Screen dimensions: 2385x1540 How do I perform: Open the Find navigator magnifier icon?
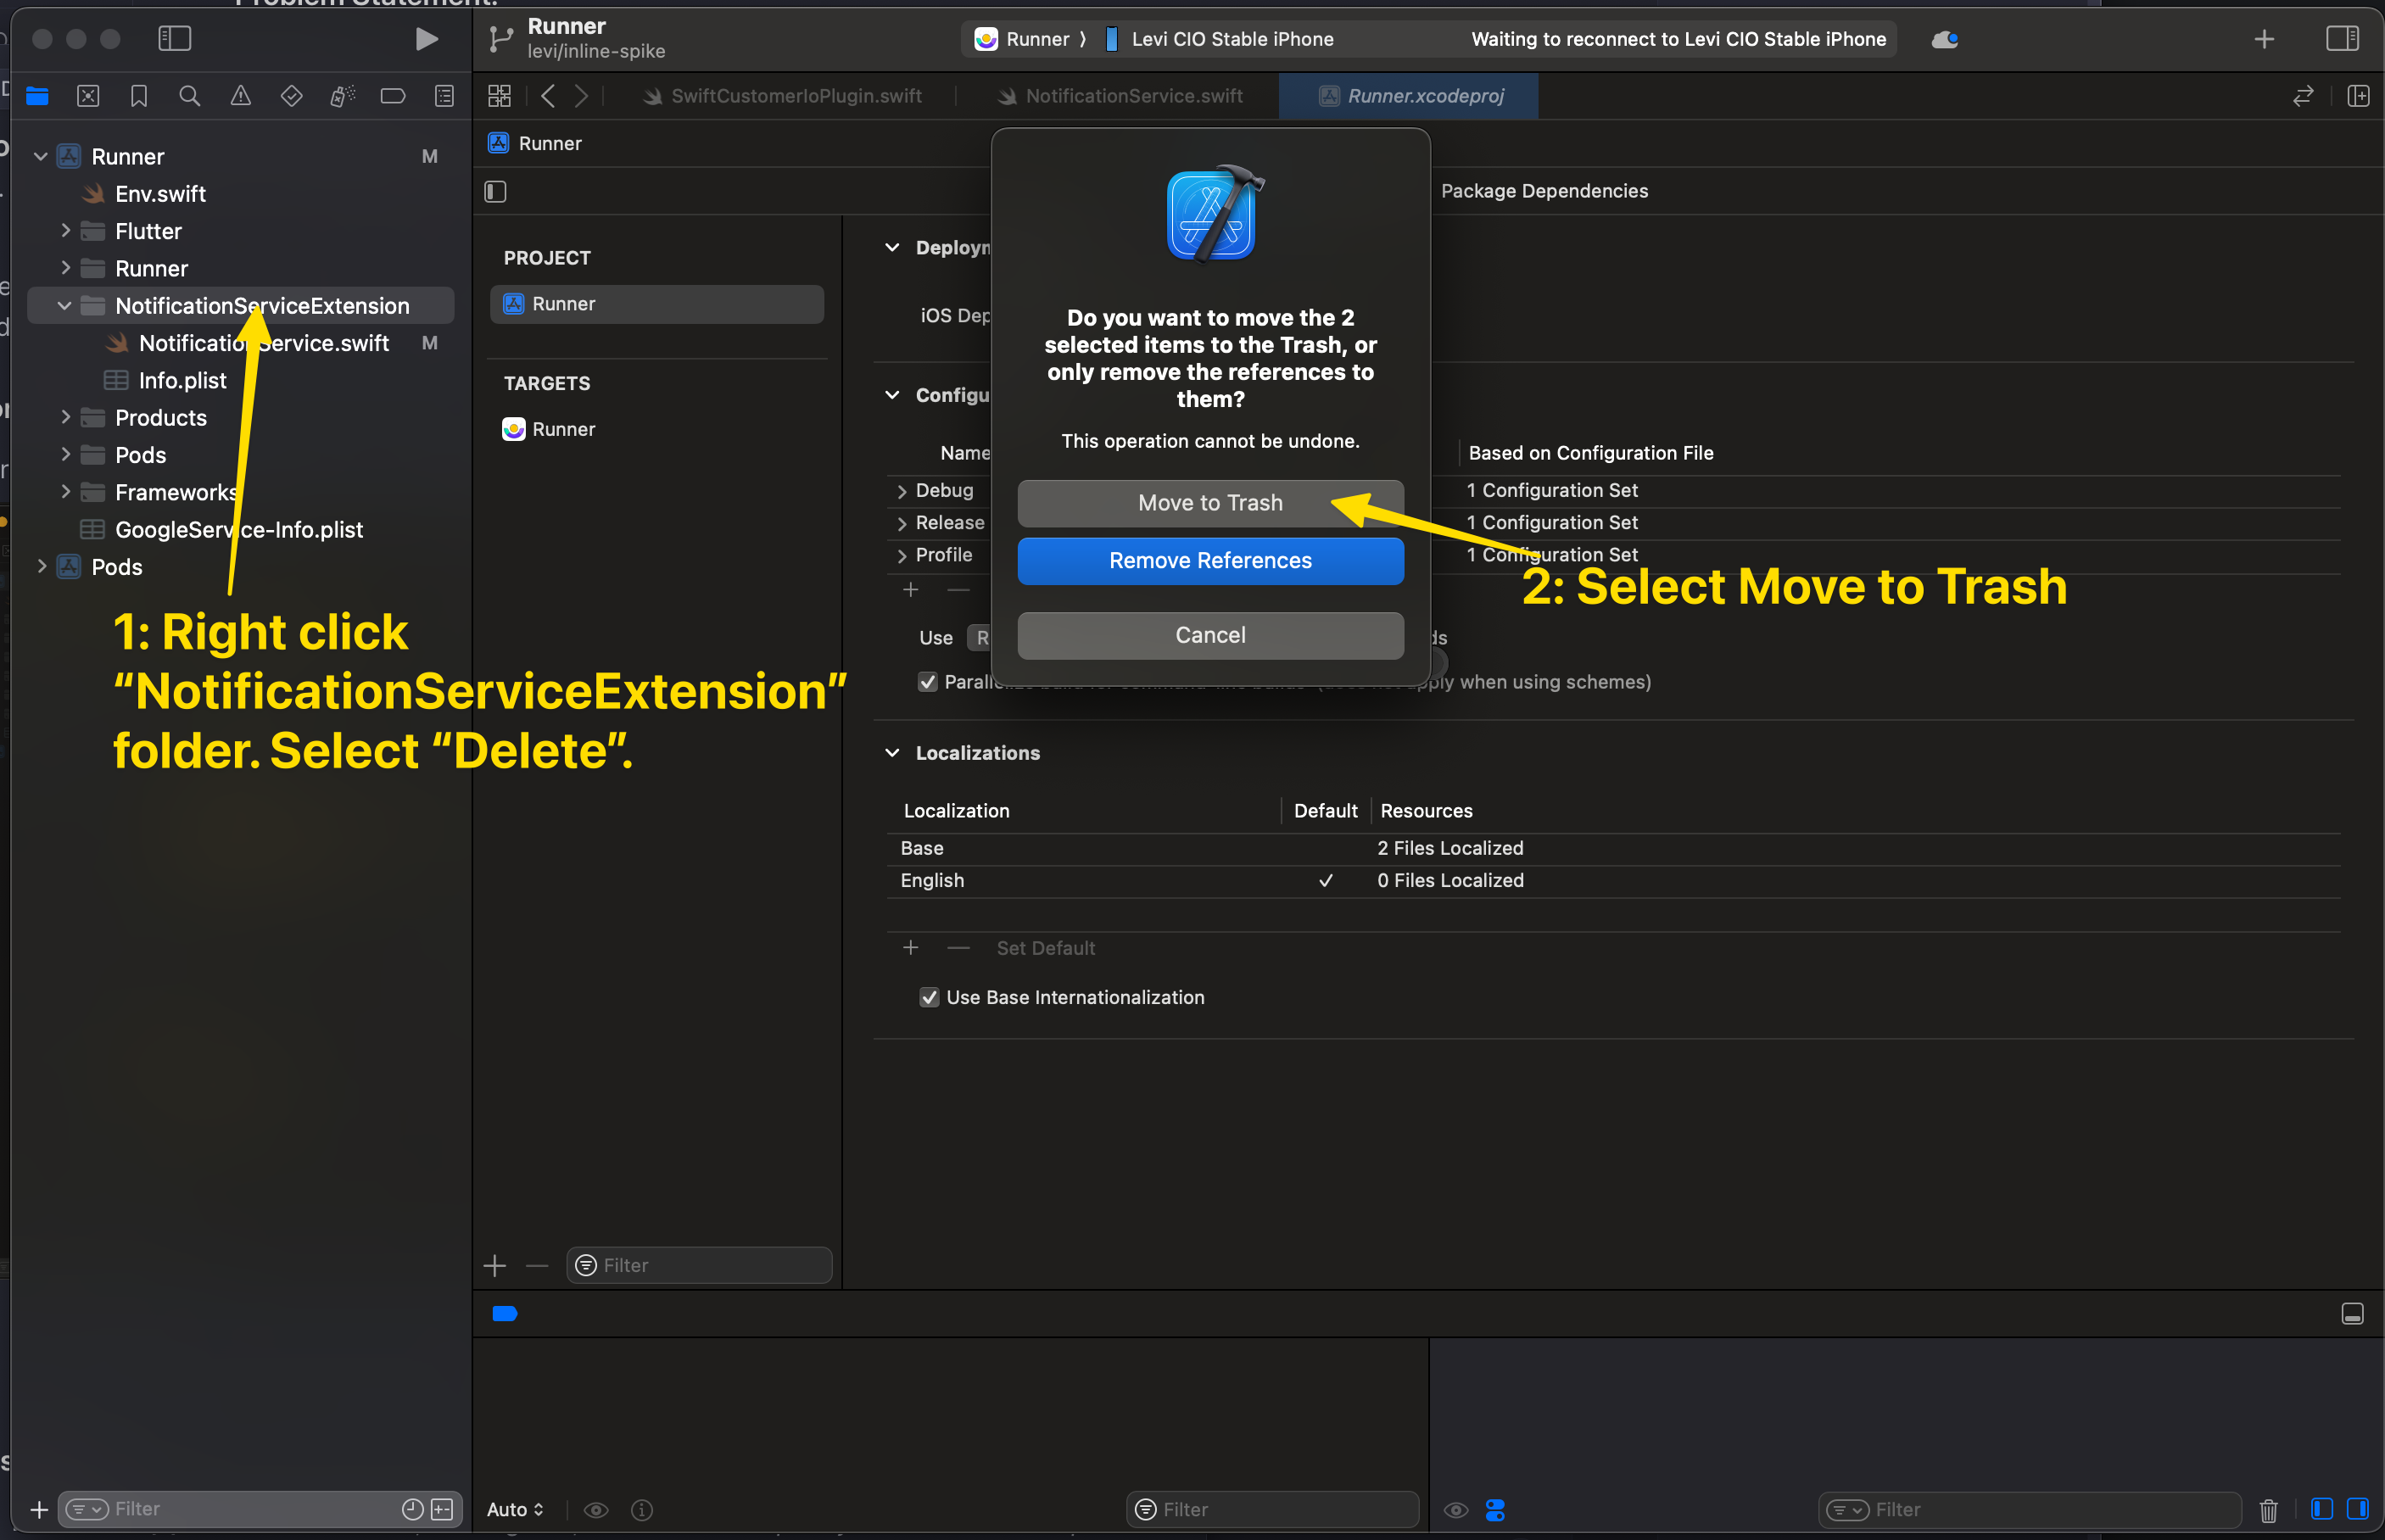click(x=189, y=96)
